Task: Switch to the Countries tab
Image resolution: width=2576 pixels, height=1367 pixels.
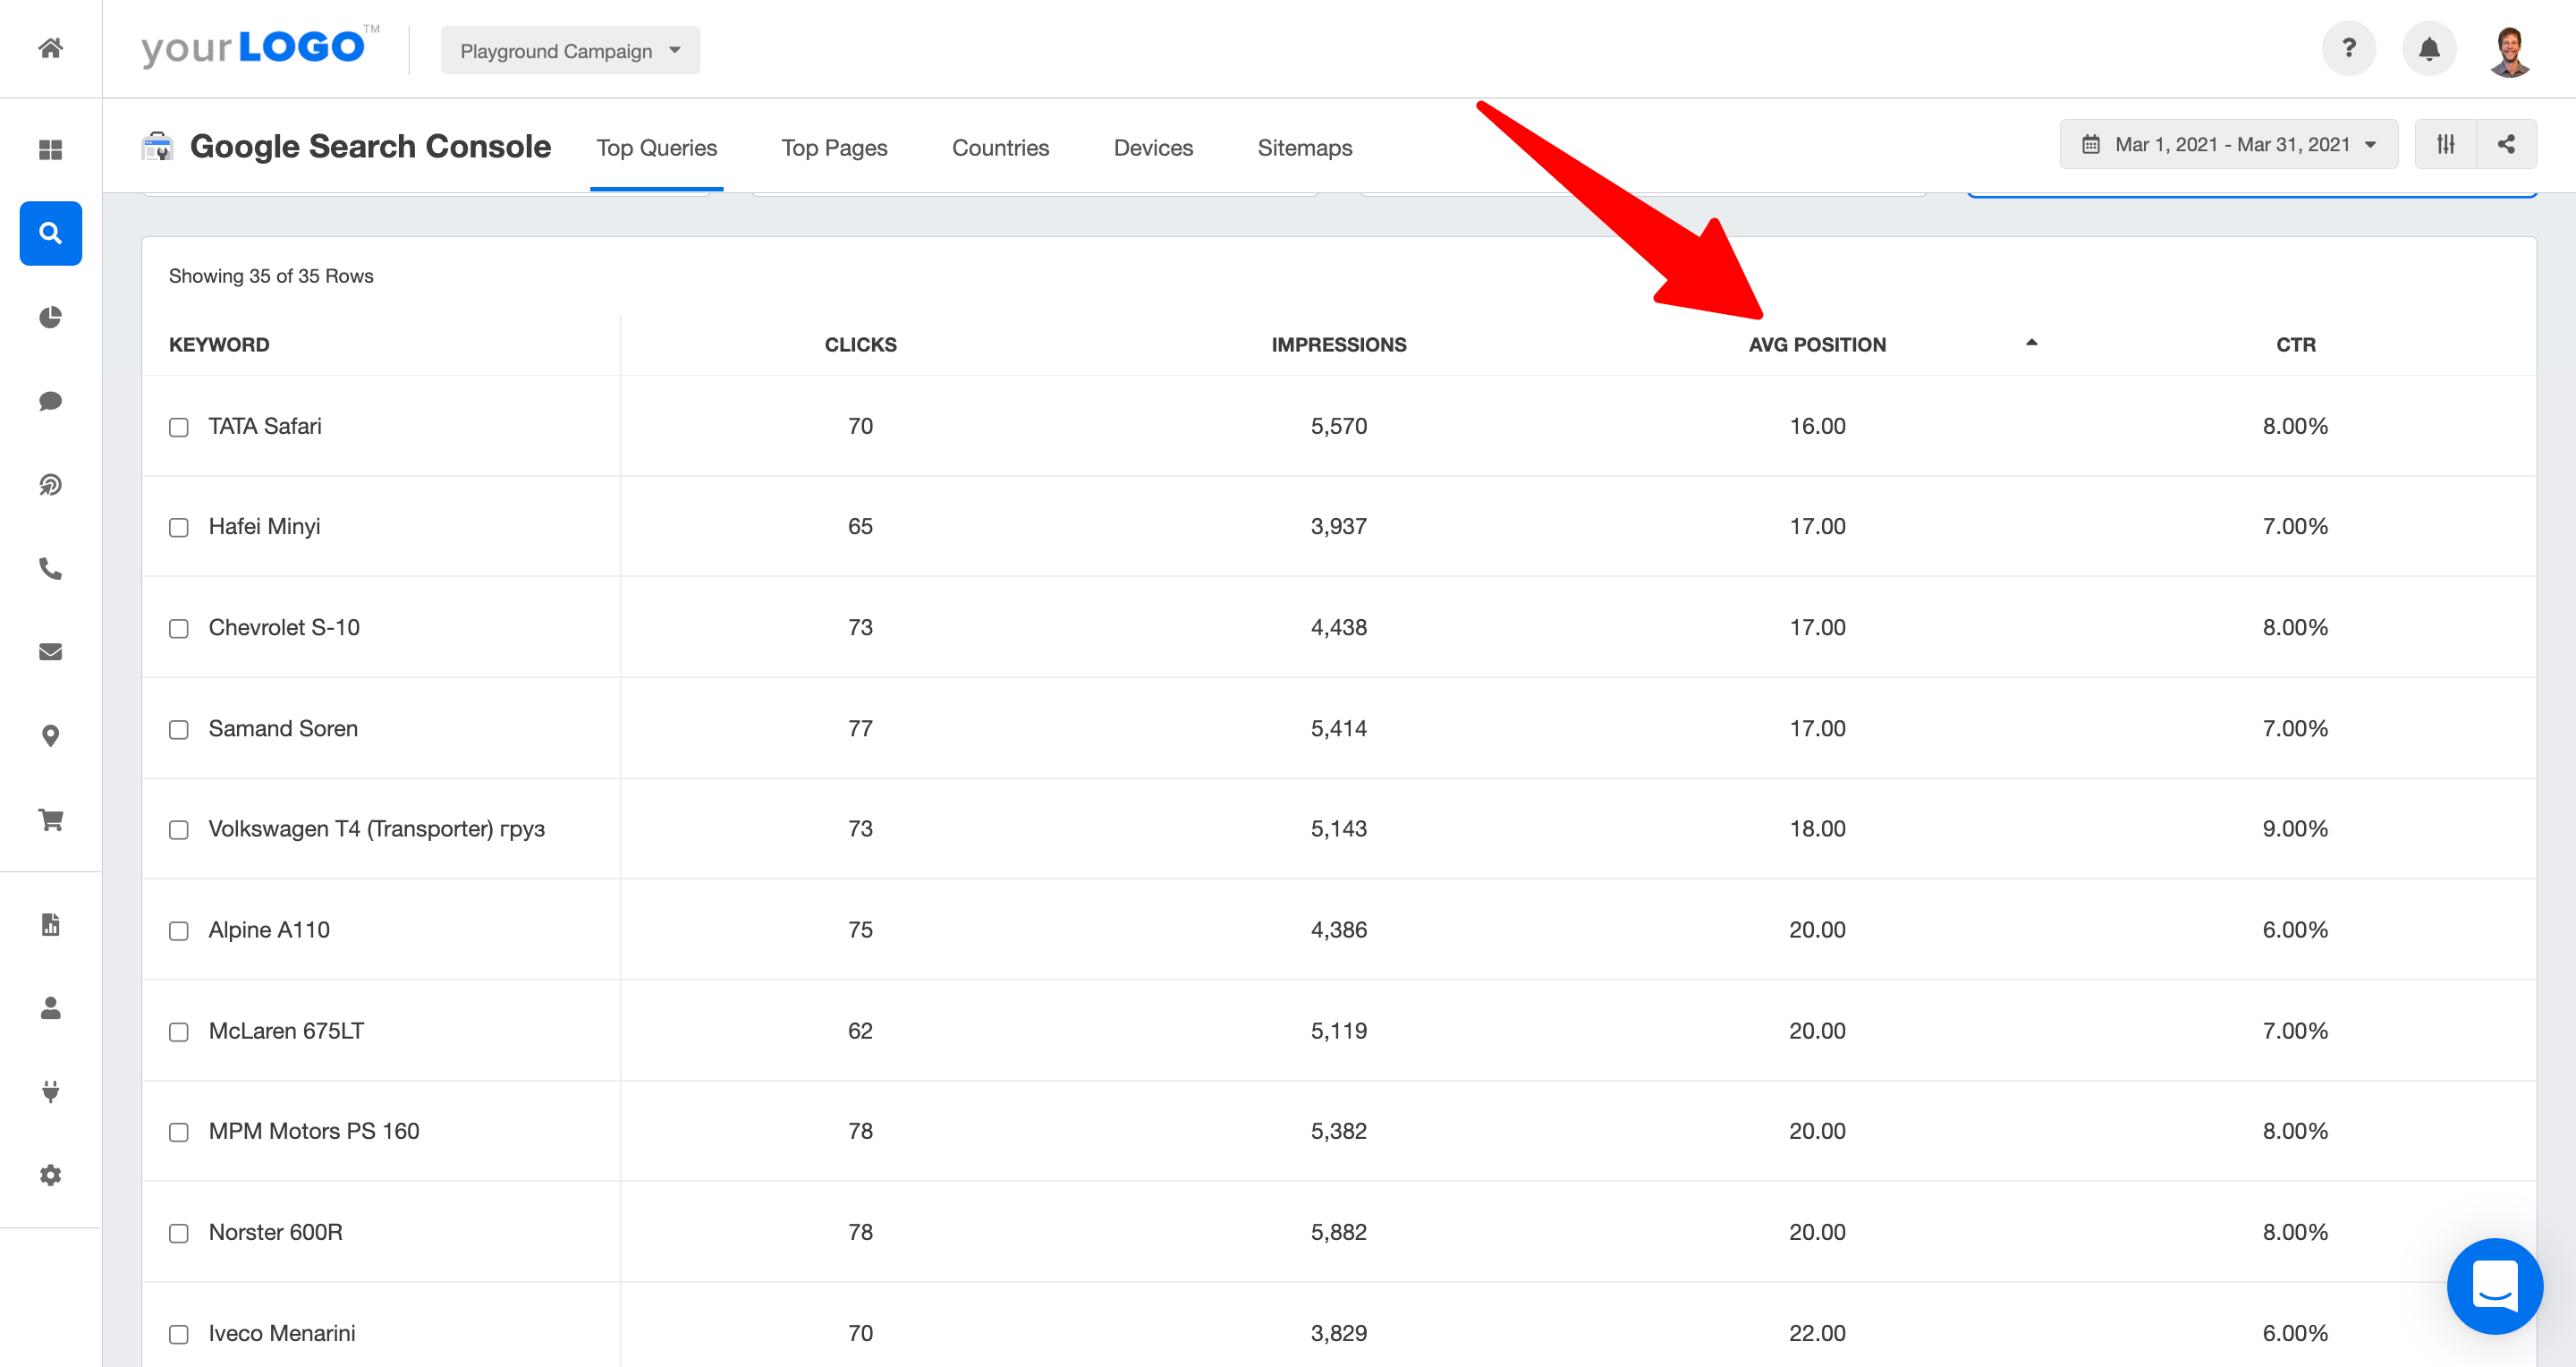Action: [1000, 147]
